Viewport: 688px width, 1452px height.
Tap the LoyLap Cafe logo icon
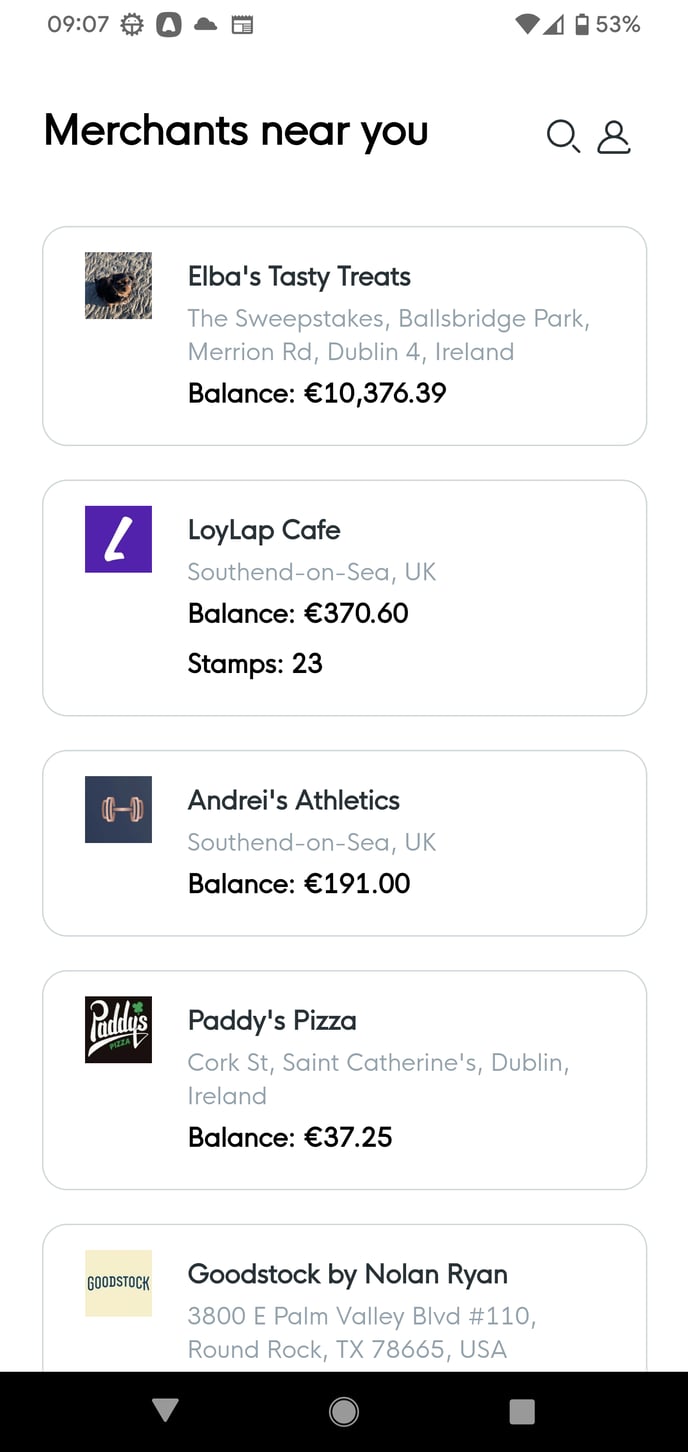click(118, 539)
